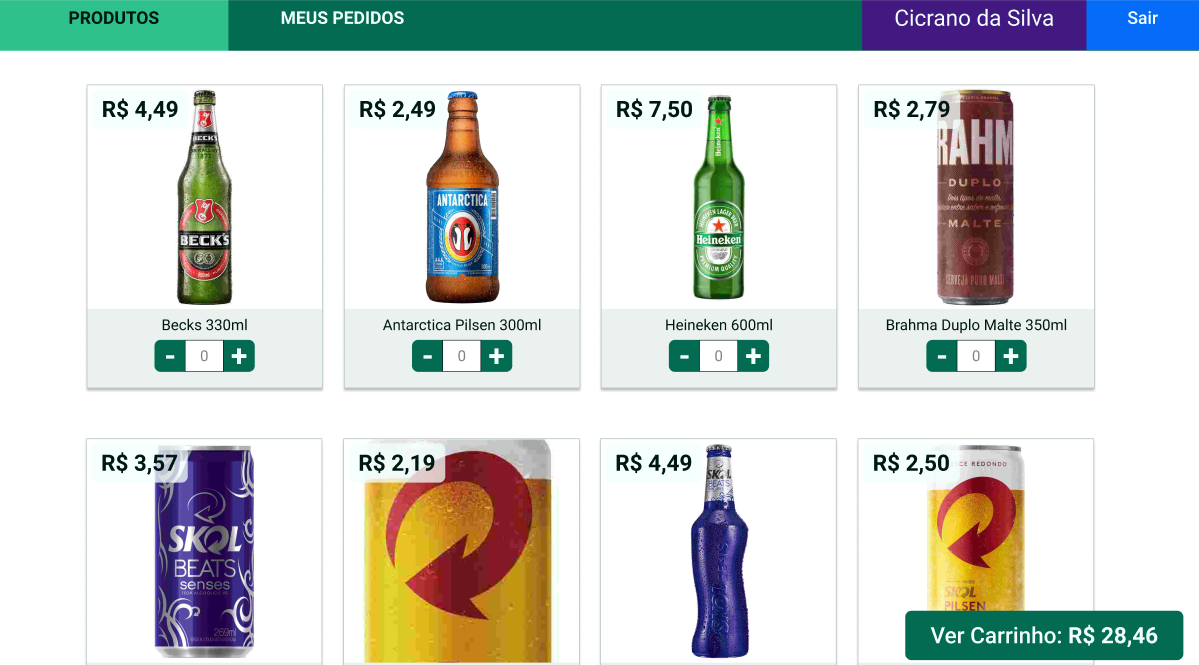Viewport: 1199px width, 665px height.
Task: Click the plus button for Becks 330ml
Action: pos(239,356)
